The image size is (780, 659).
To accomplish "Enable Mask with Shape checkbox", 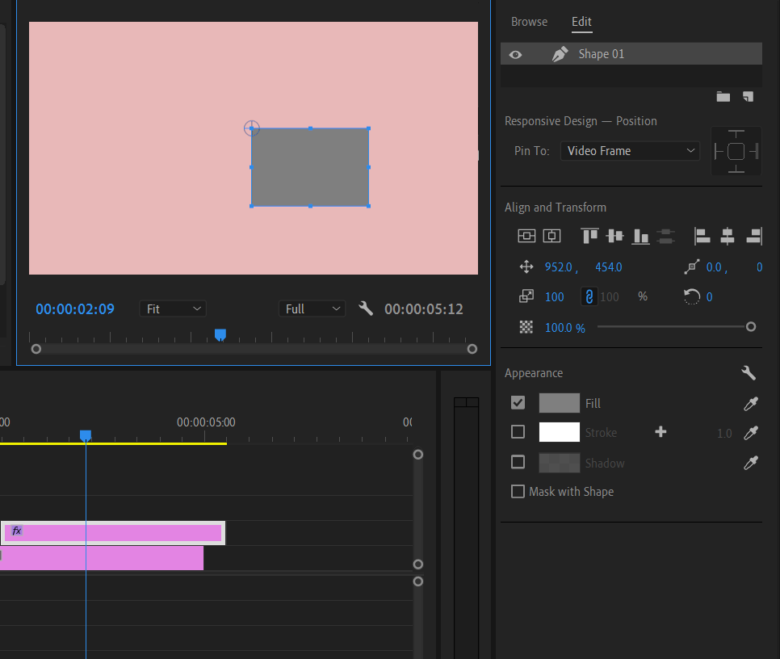I will pyautogui.click(x=518, y=491).
